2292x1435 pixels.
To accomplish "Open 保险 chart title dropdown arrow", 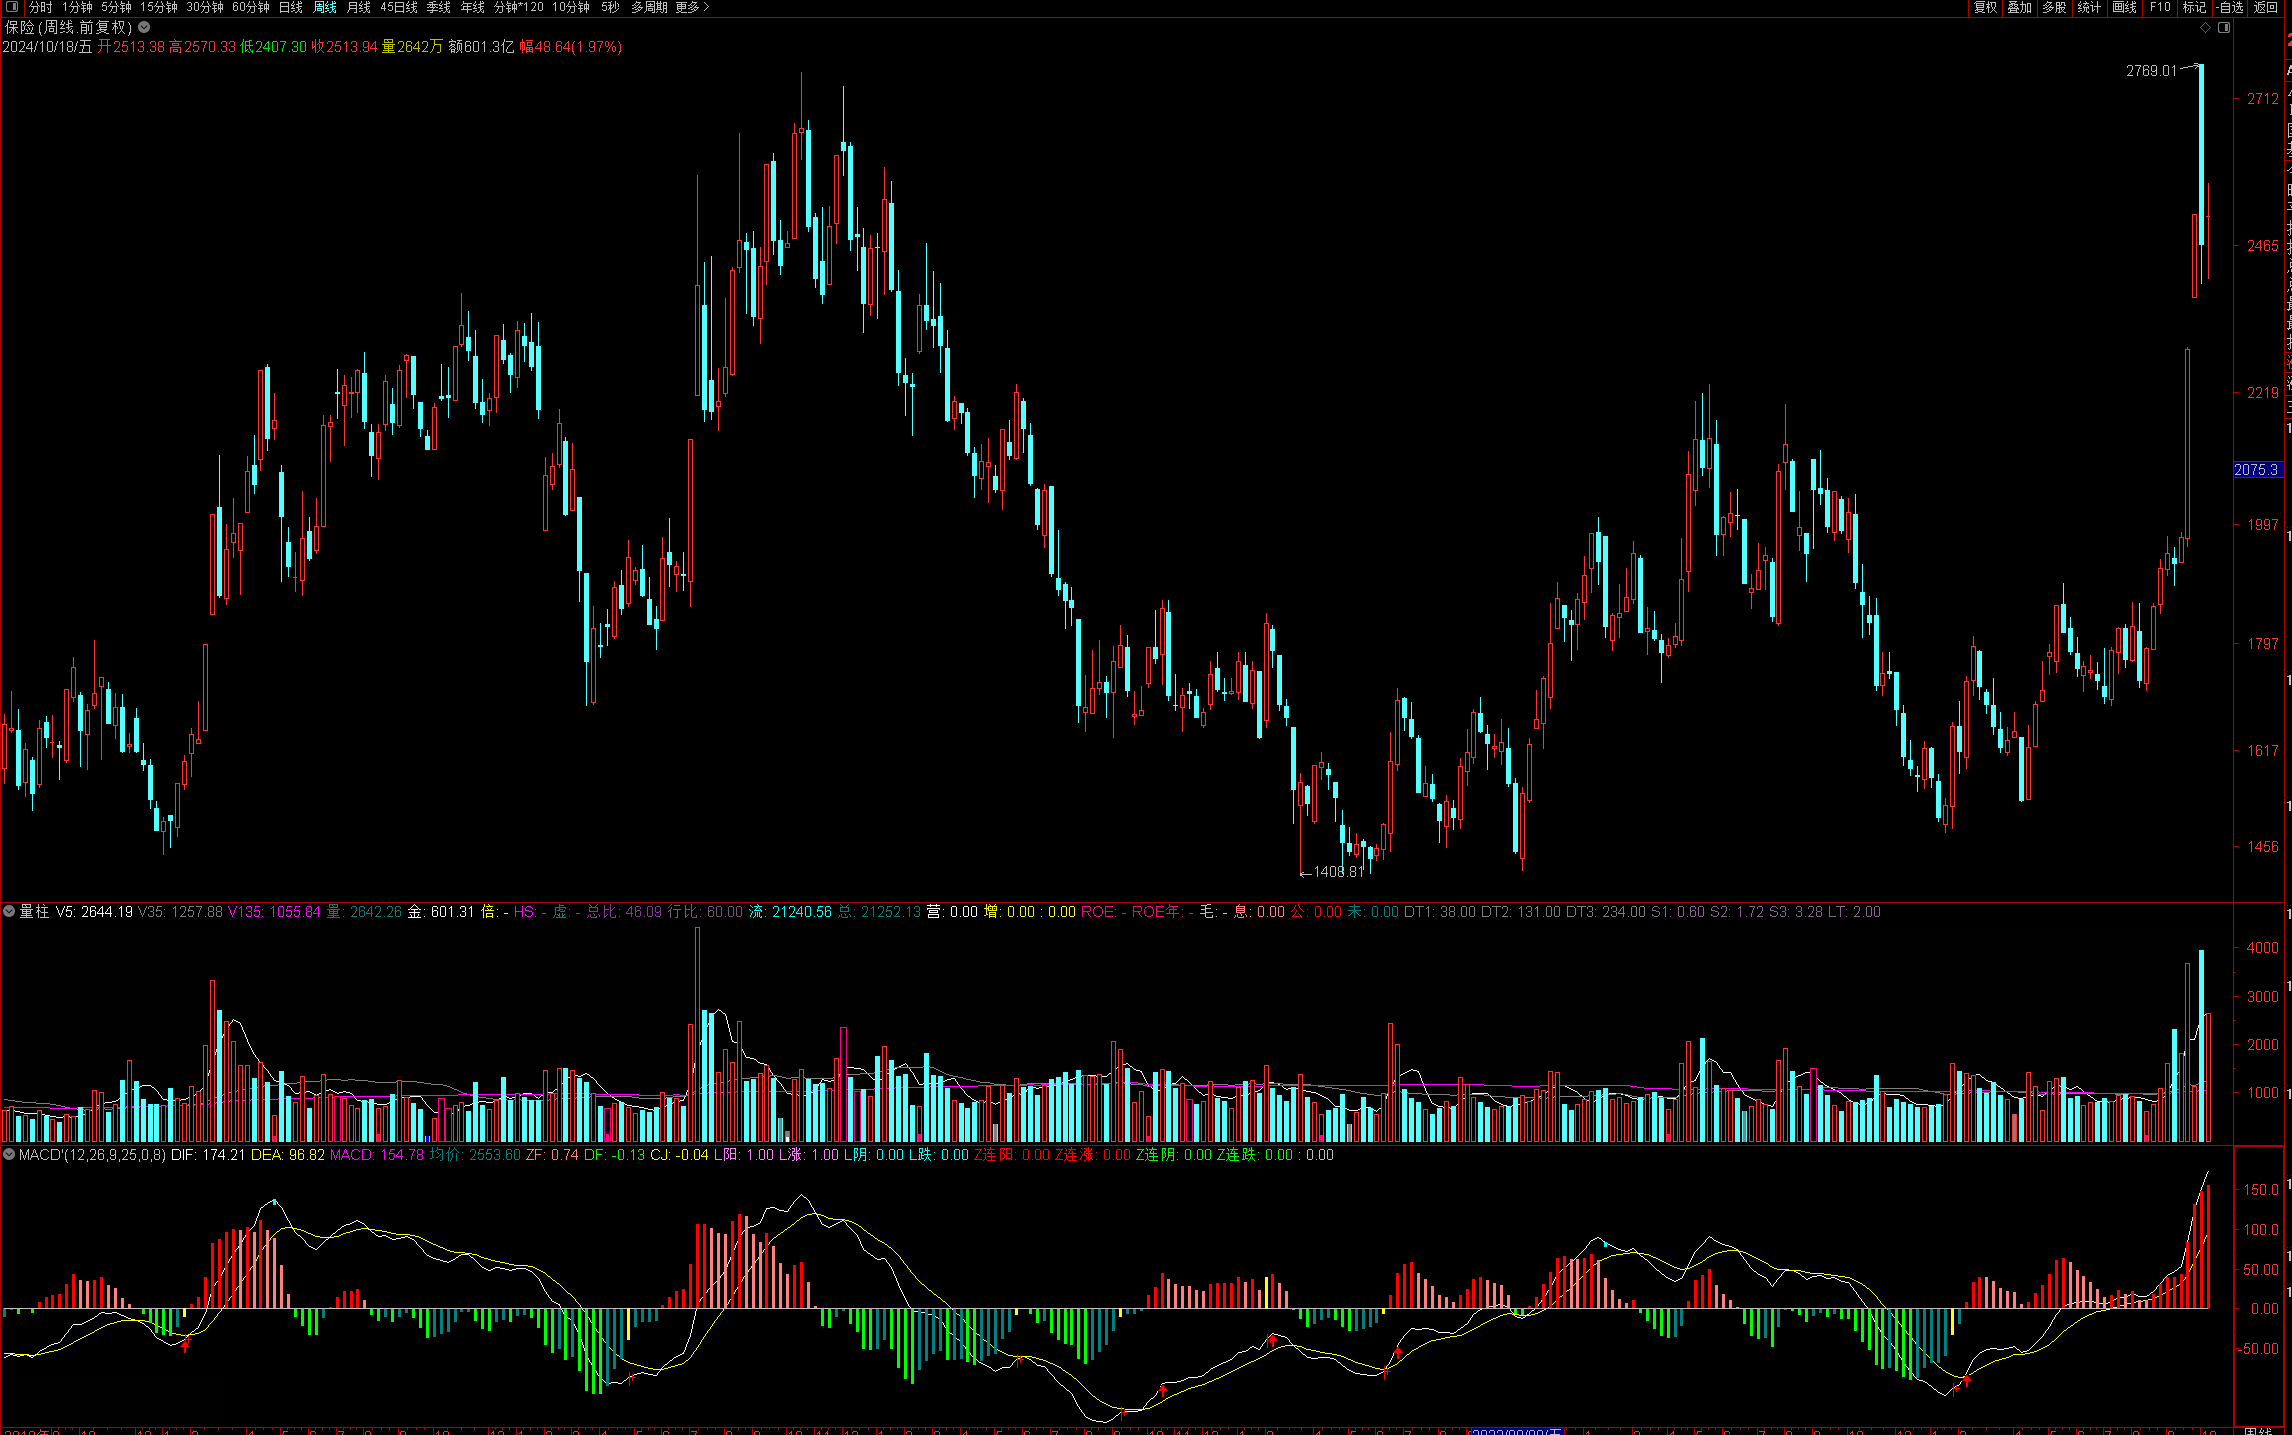I will (145, 28).
